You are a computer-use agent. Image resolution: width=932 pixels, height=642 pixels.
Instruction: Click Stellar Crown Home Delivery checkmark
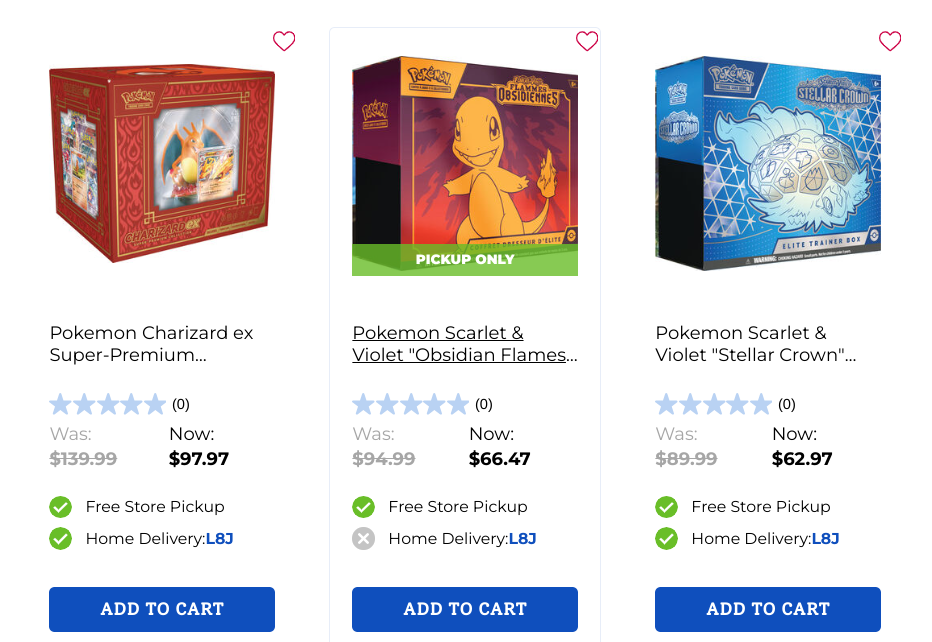coord(667,539)
